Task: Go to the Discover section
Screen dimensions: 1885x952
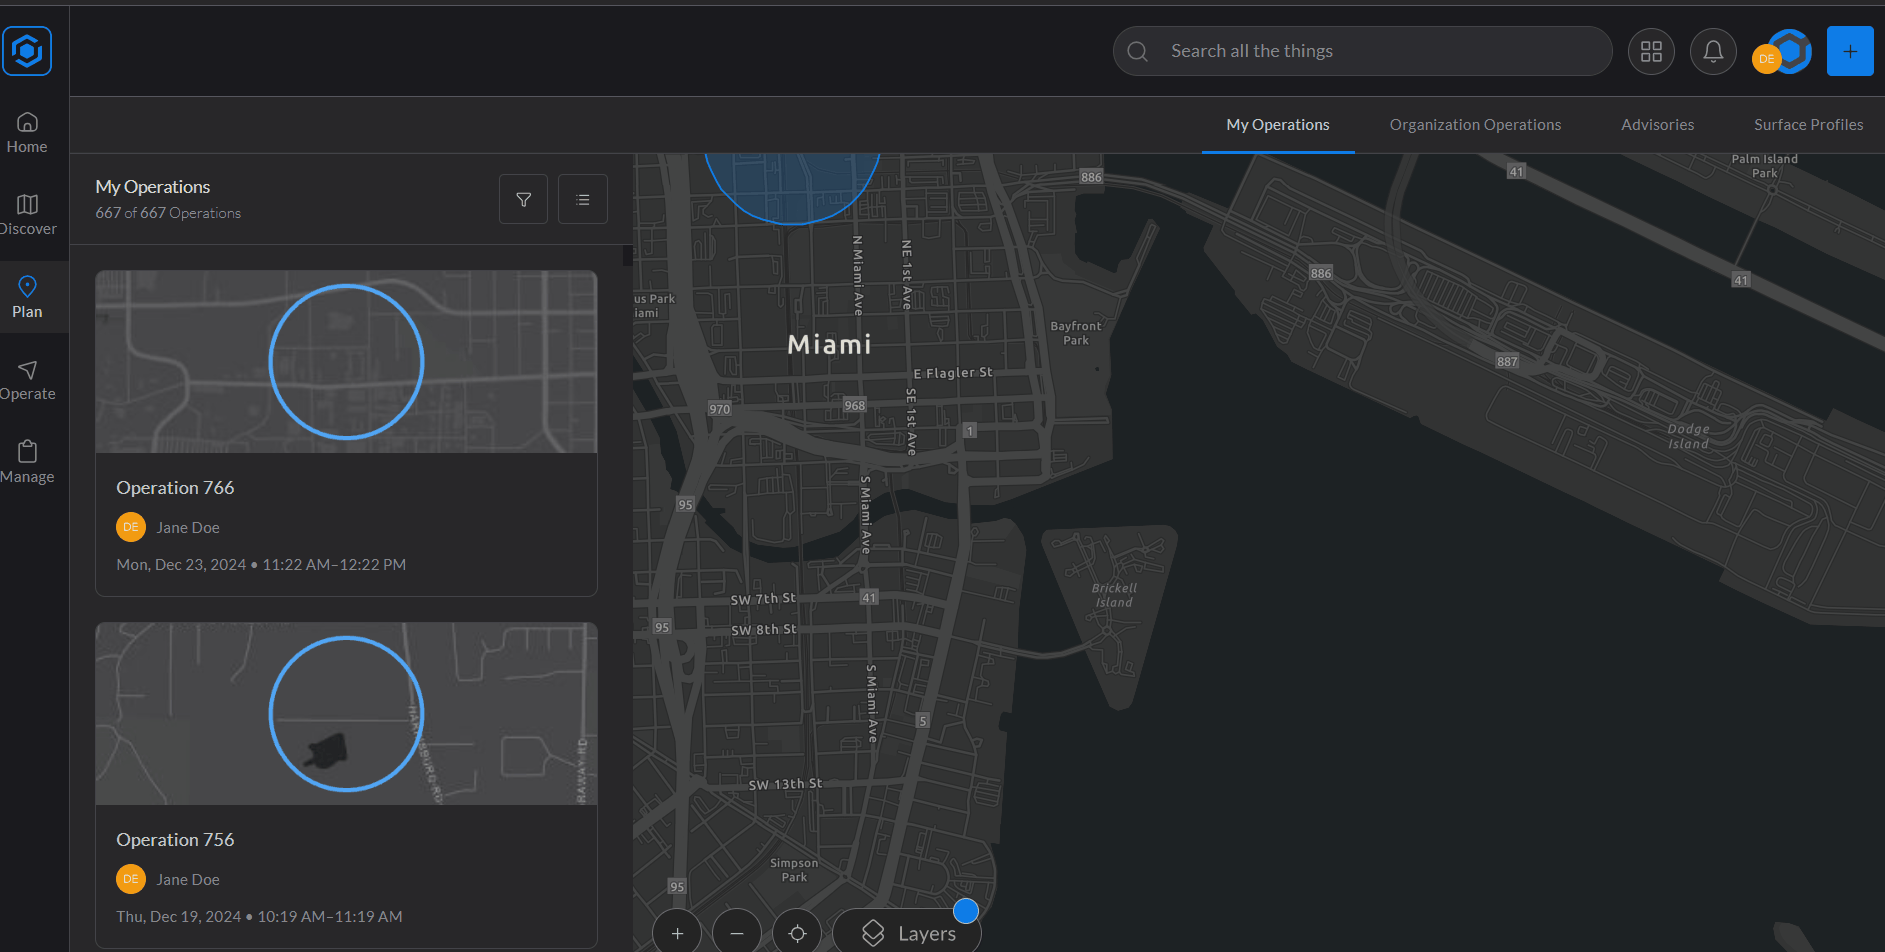Action: coord(27,215)
